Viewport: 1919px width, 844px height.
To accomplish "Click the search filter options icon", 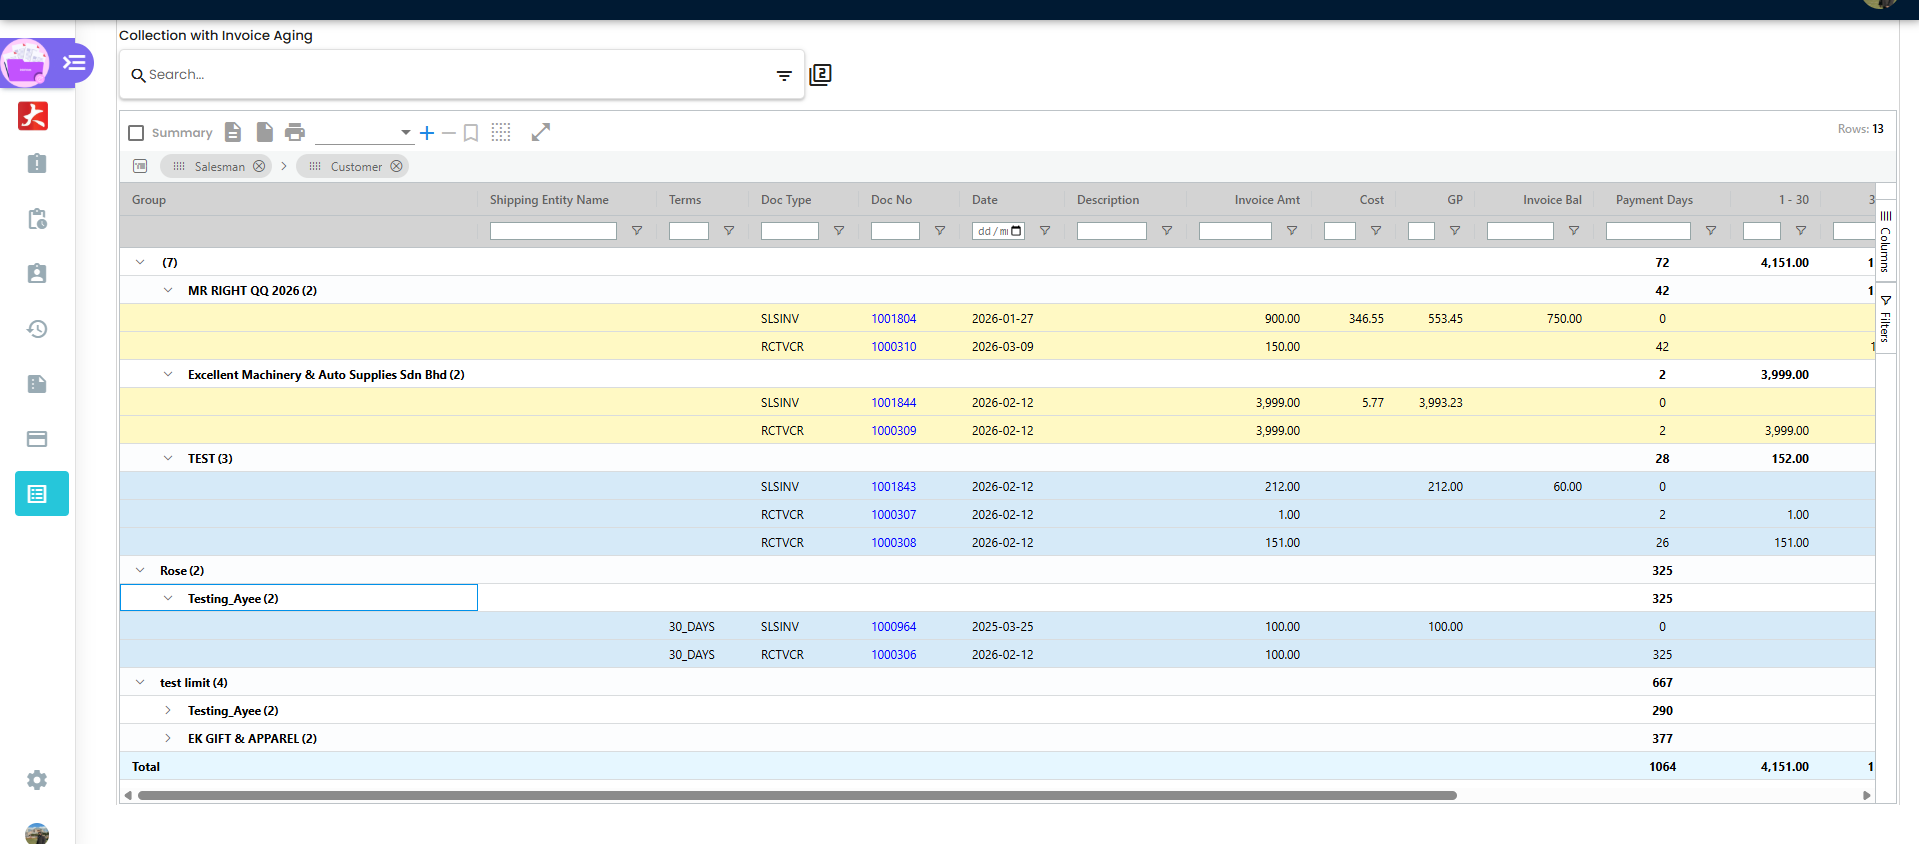I will tap(784, 75).
